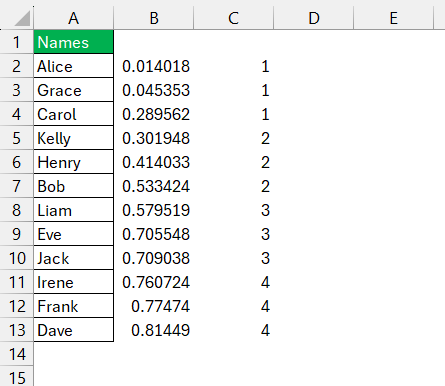Select row 11 header
The height and width of the screenshot is (386, 445).
[x=17, y=282]
